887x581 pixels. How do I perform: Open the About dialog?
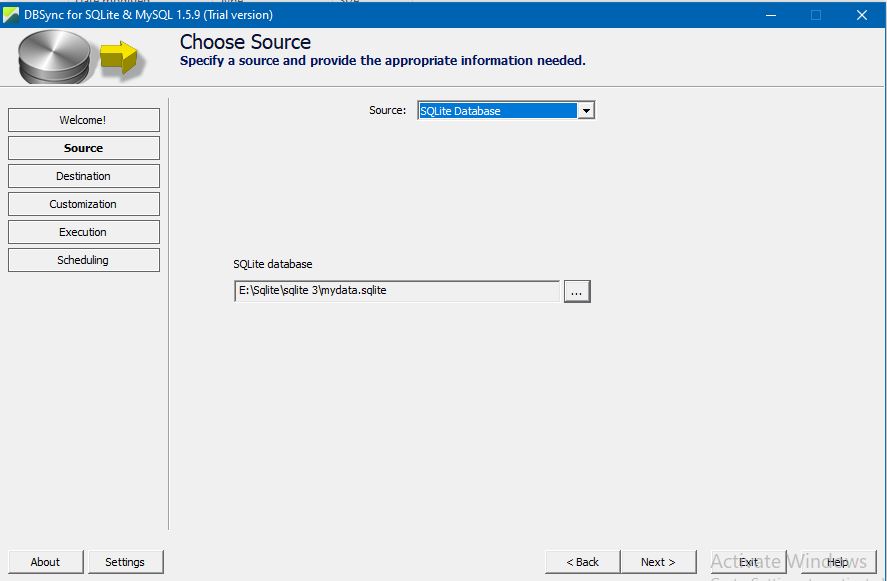pos(45,562)
